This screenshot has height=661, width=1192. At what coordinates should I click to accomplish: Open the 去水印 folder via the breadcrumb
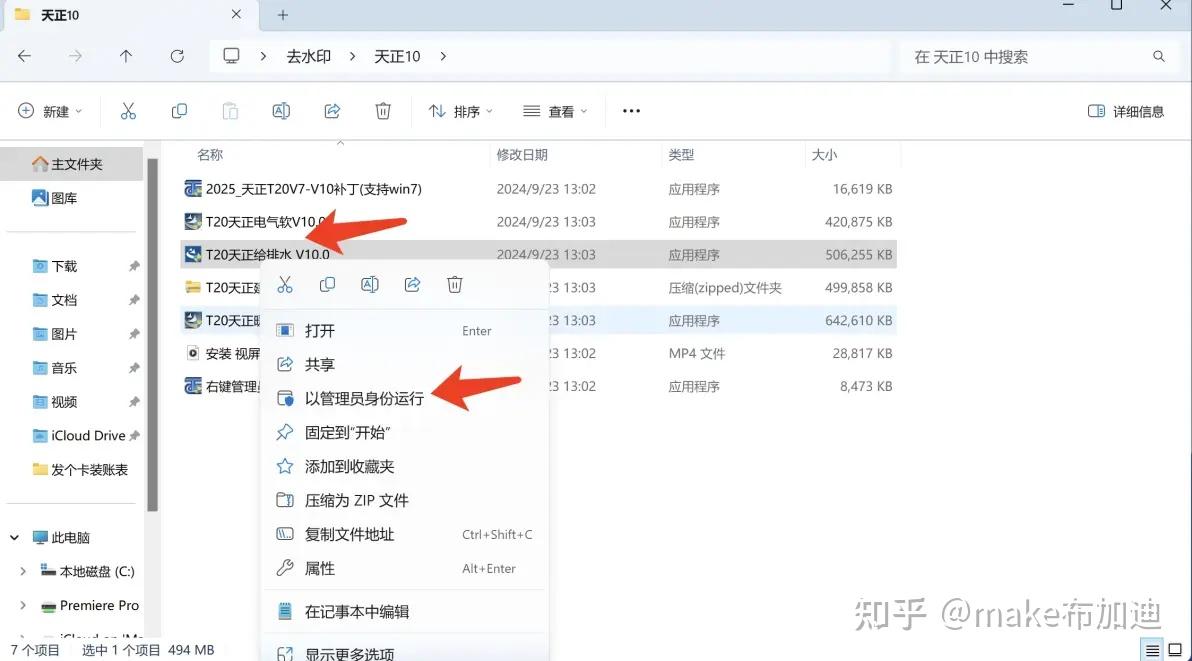(x=308, y=56)
